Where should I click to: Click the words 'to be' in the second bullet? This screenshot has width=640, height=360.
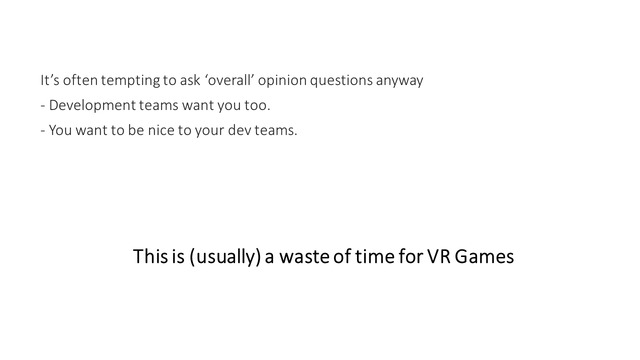point(127,130)
